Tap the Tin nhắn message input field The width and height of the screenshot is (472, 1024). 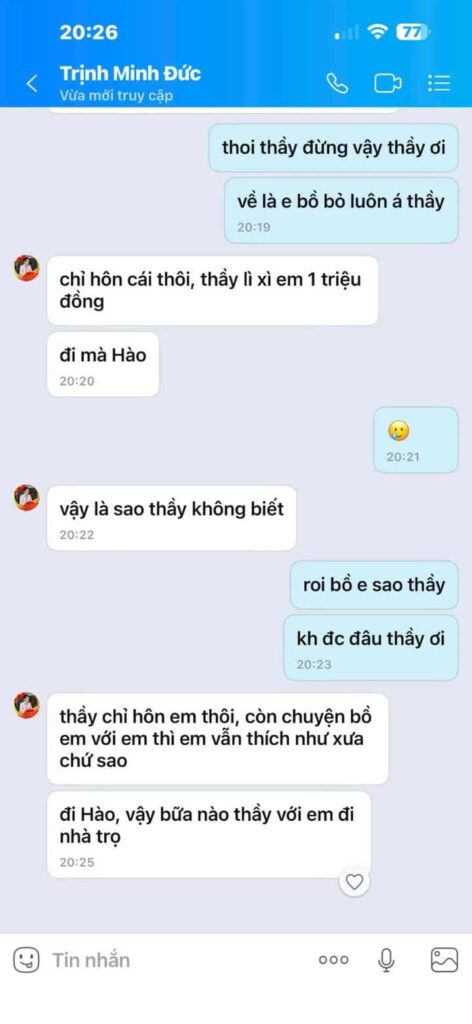pyautogui.click(x=176, y=960)
